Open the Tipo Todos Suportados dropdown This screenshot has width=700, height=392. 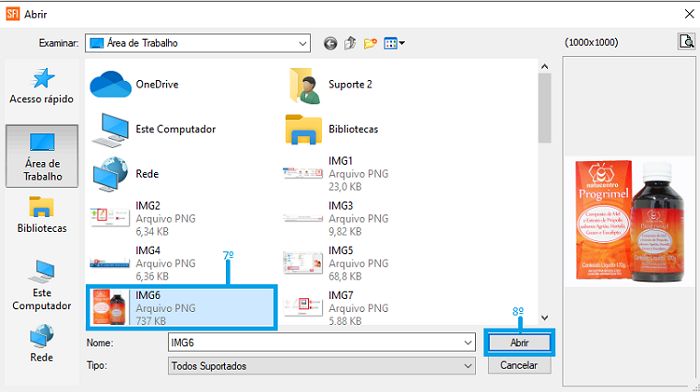tap(321, 366)
